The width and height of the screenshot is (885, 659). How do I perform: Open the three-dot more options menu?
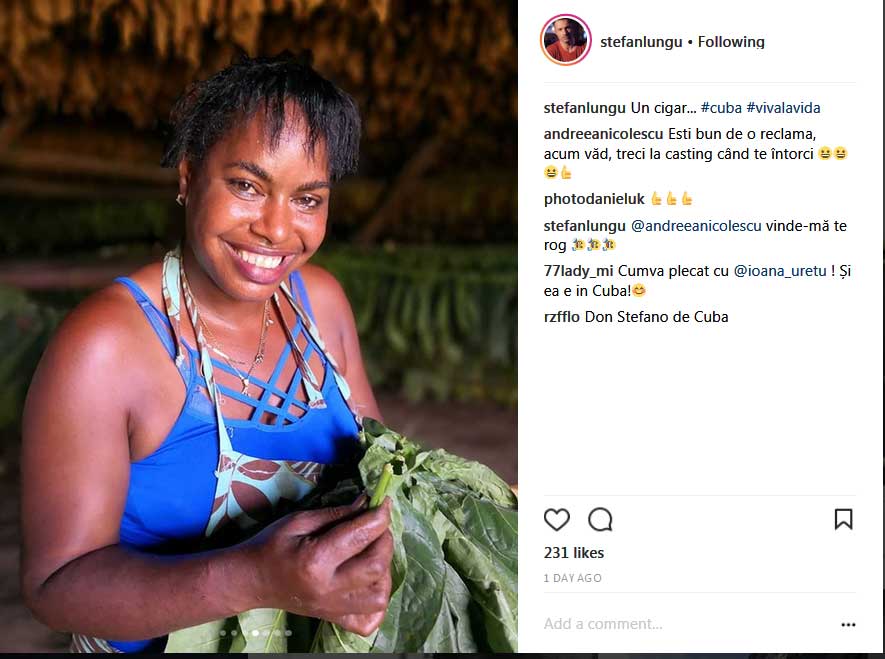[x=848, y=625]
